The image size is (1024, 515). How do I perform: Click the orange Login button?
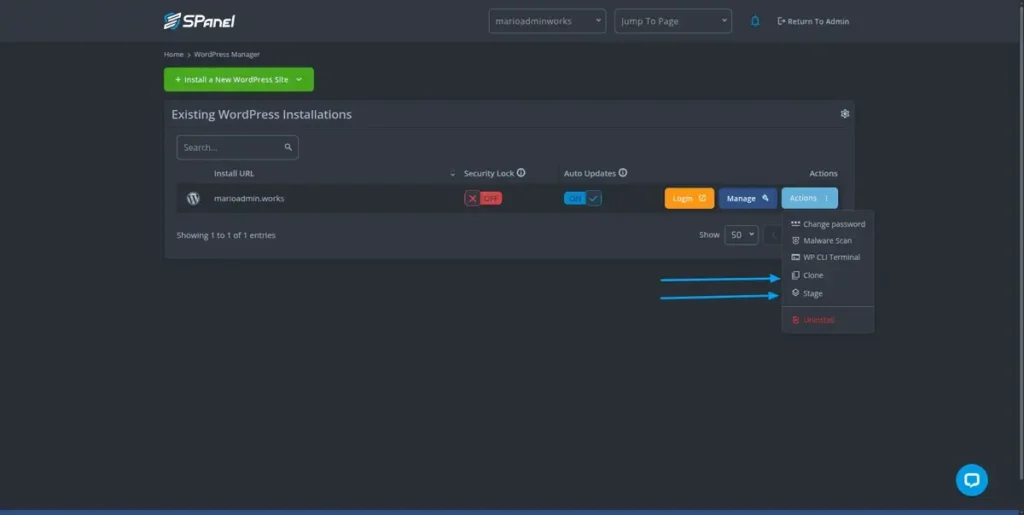(x=690, y=198)
